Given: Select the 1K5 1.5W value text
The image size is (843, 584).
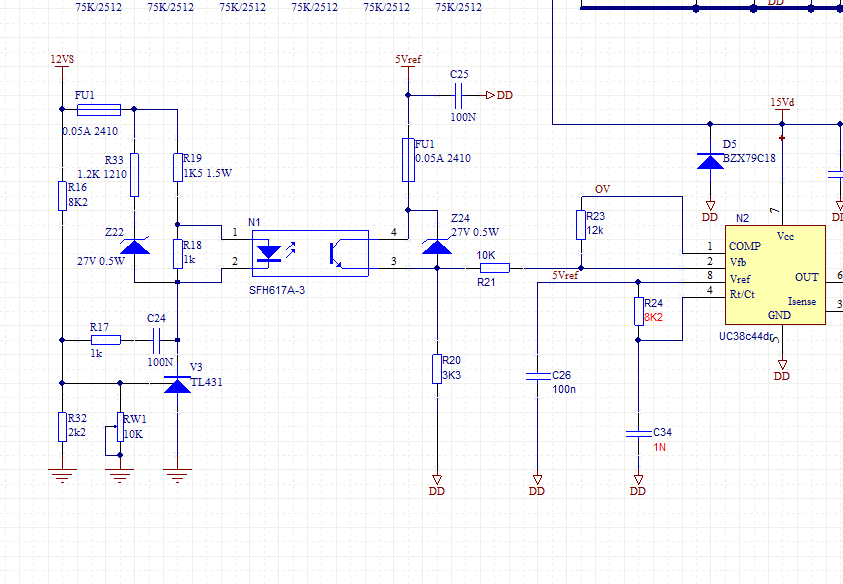Looking at the screenshot, I should pos(208,173).
